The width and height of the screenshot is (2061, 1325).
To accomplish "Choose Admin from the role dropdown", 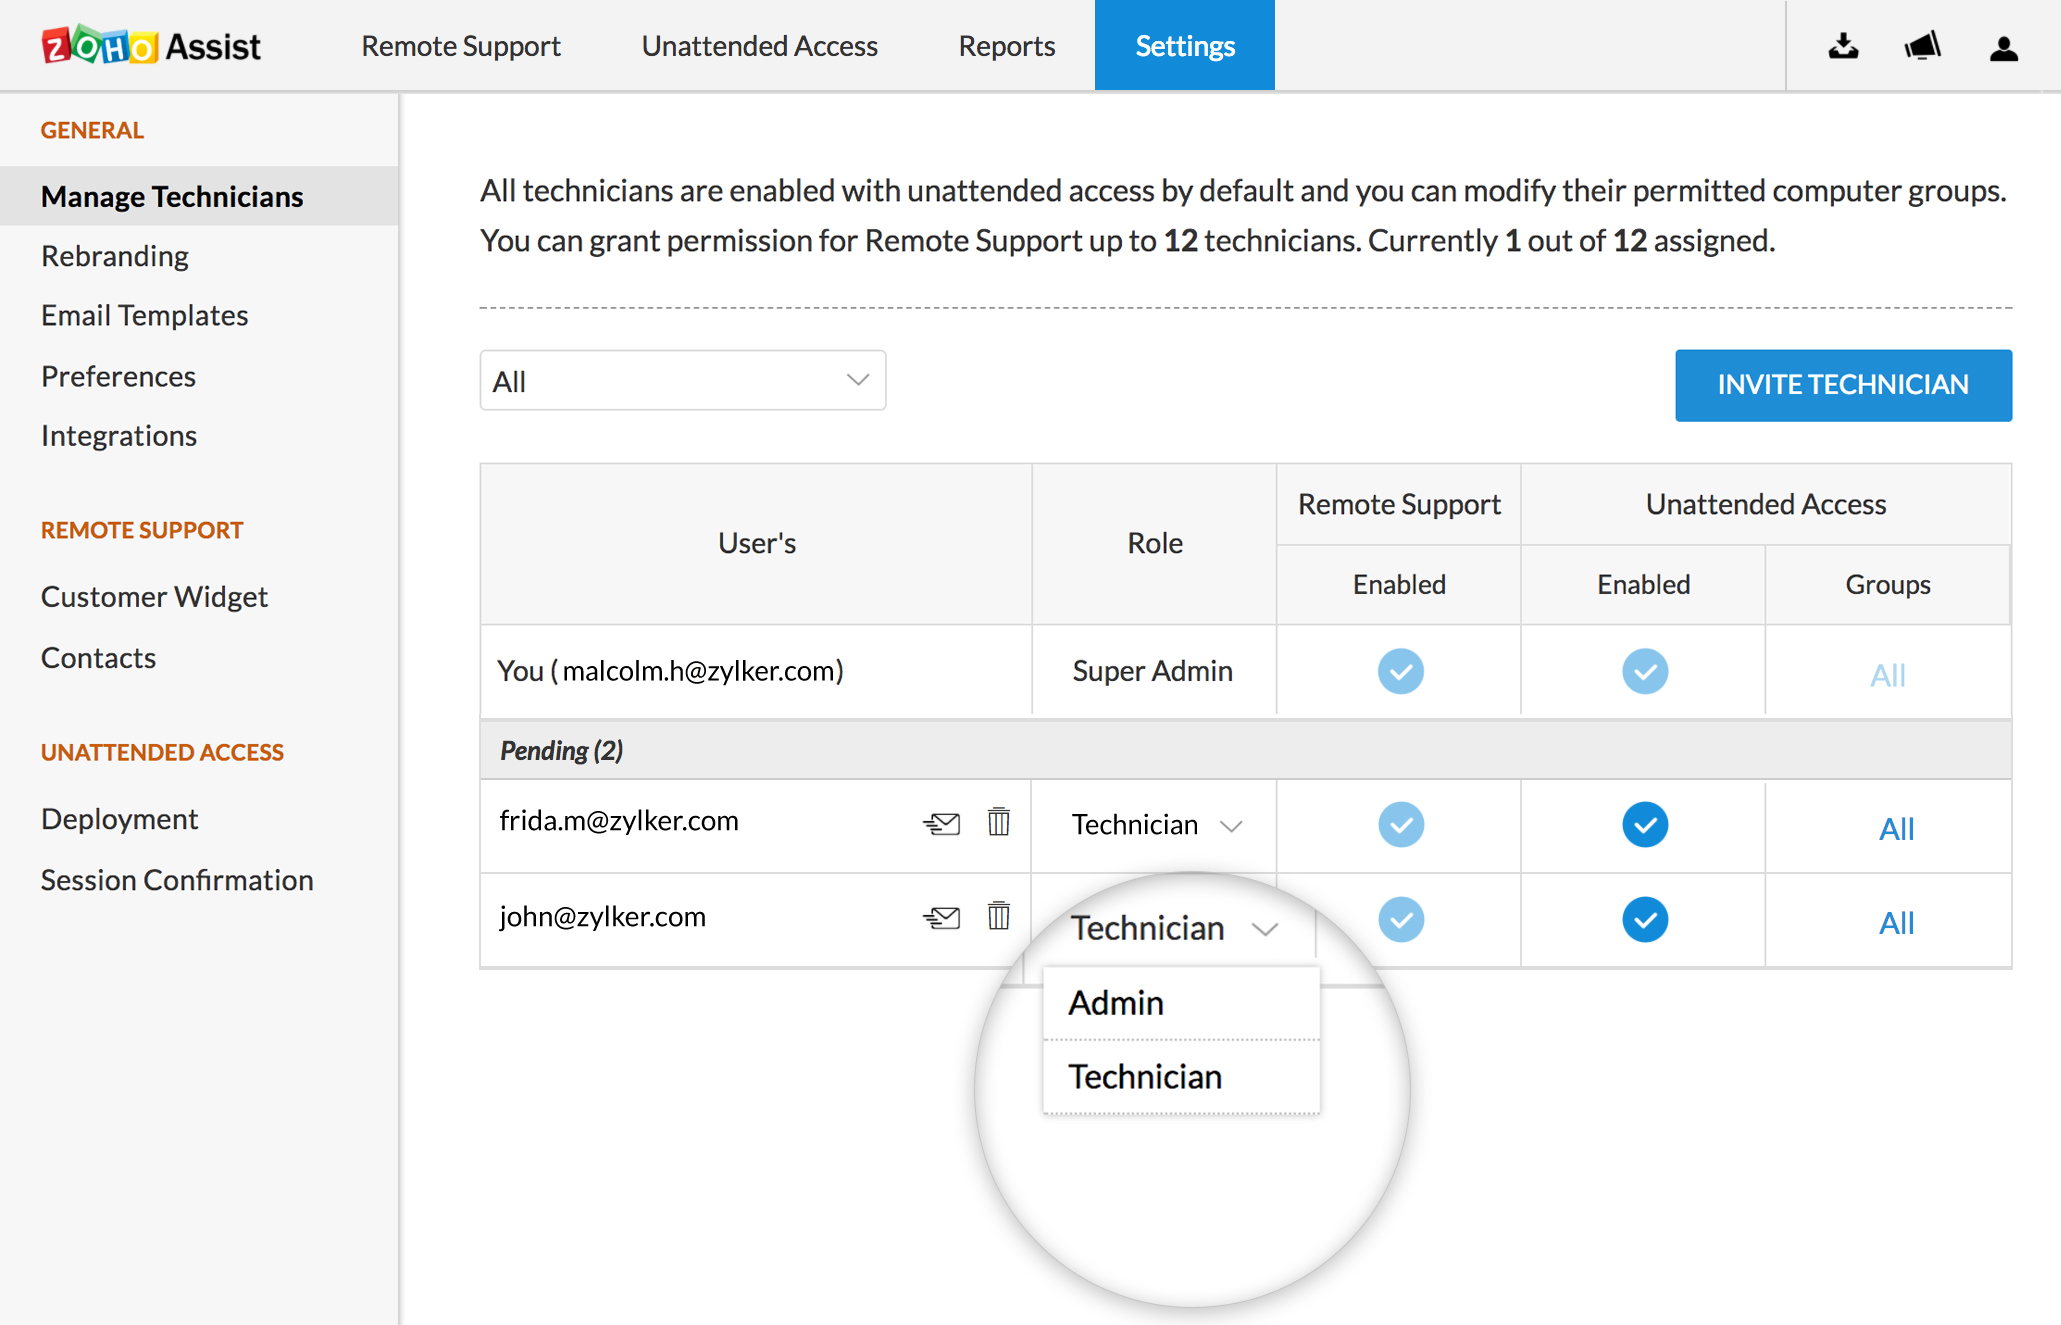I will click(x=1116, y=1003).
